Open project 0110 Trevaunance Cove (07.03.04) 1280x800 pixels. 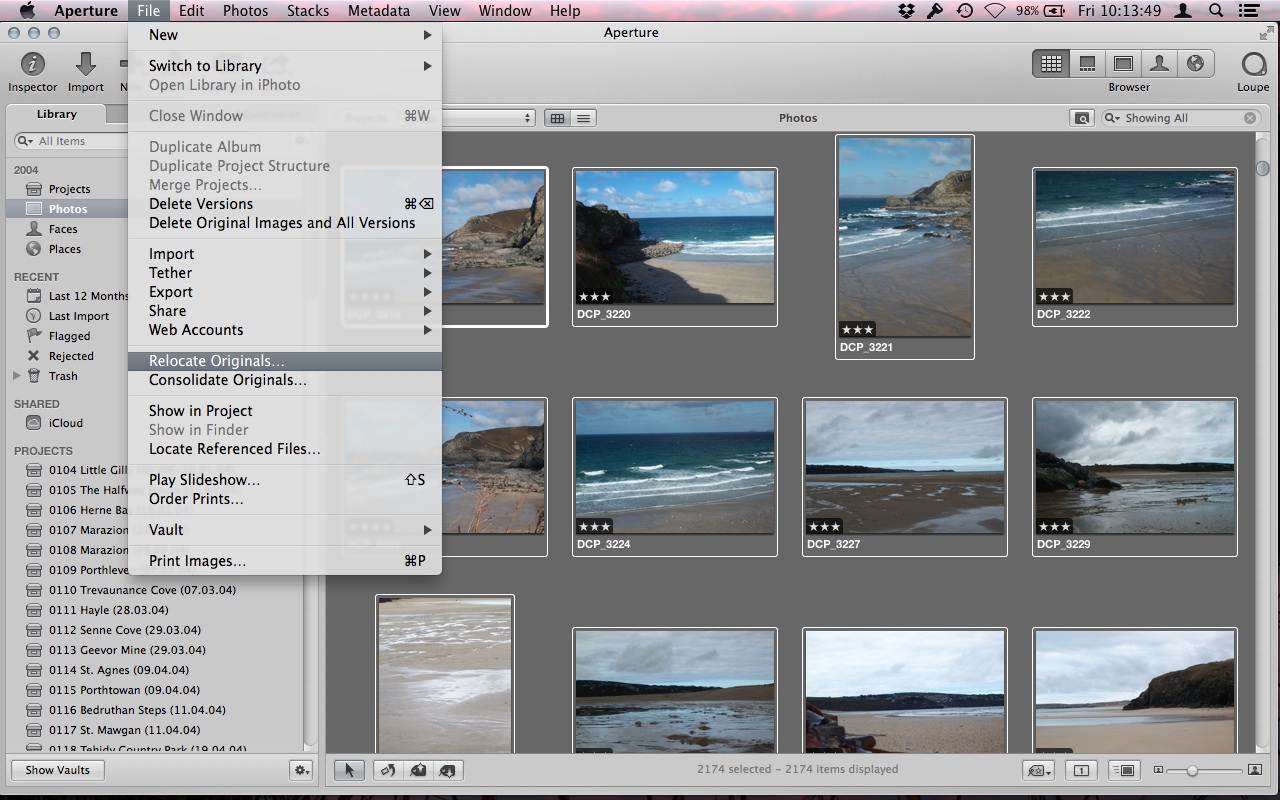(x=142, y=590)
